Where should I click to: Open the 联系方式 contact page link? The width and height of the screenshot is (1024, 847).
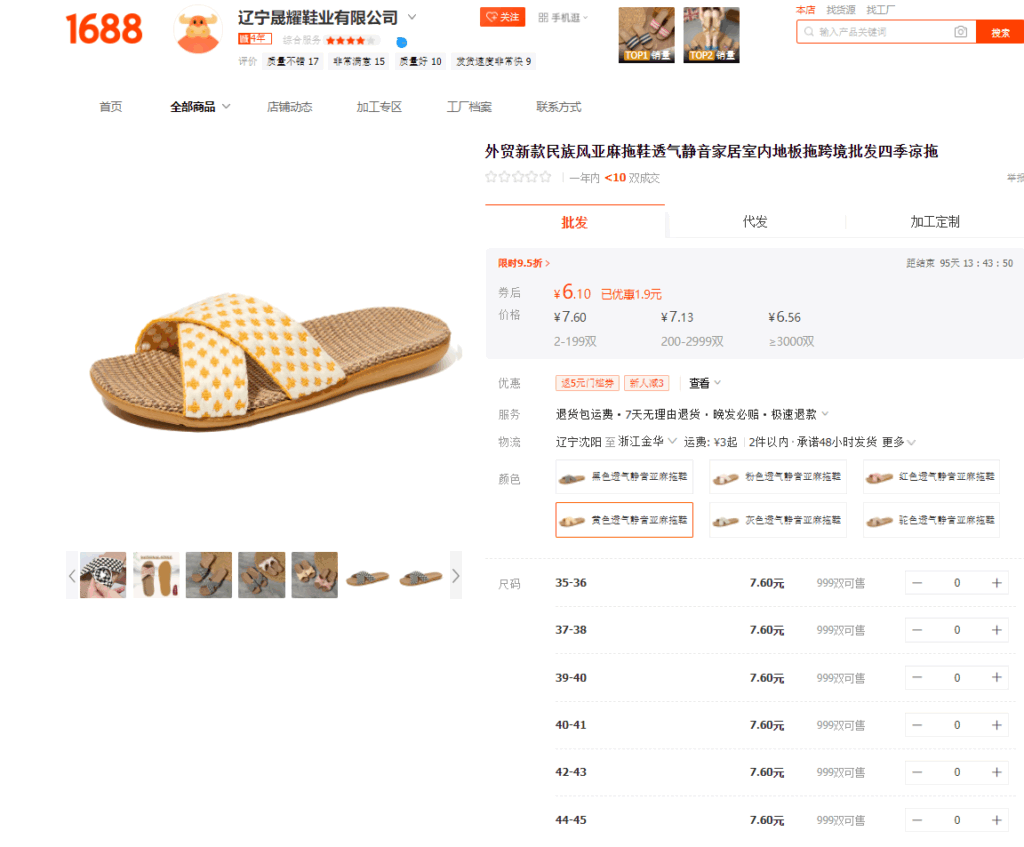pos(558,106)
